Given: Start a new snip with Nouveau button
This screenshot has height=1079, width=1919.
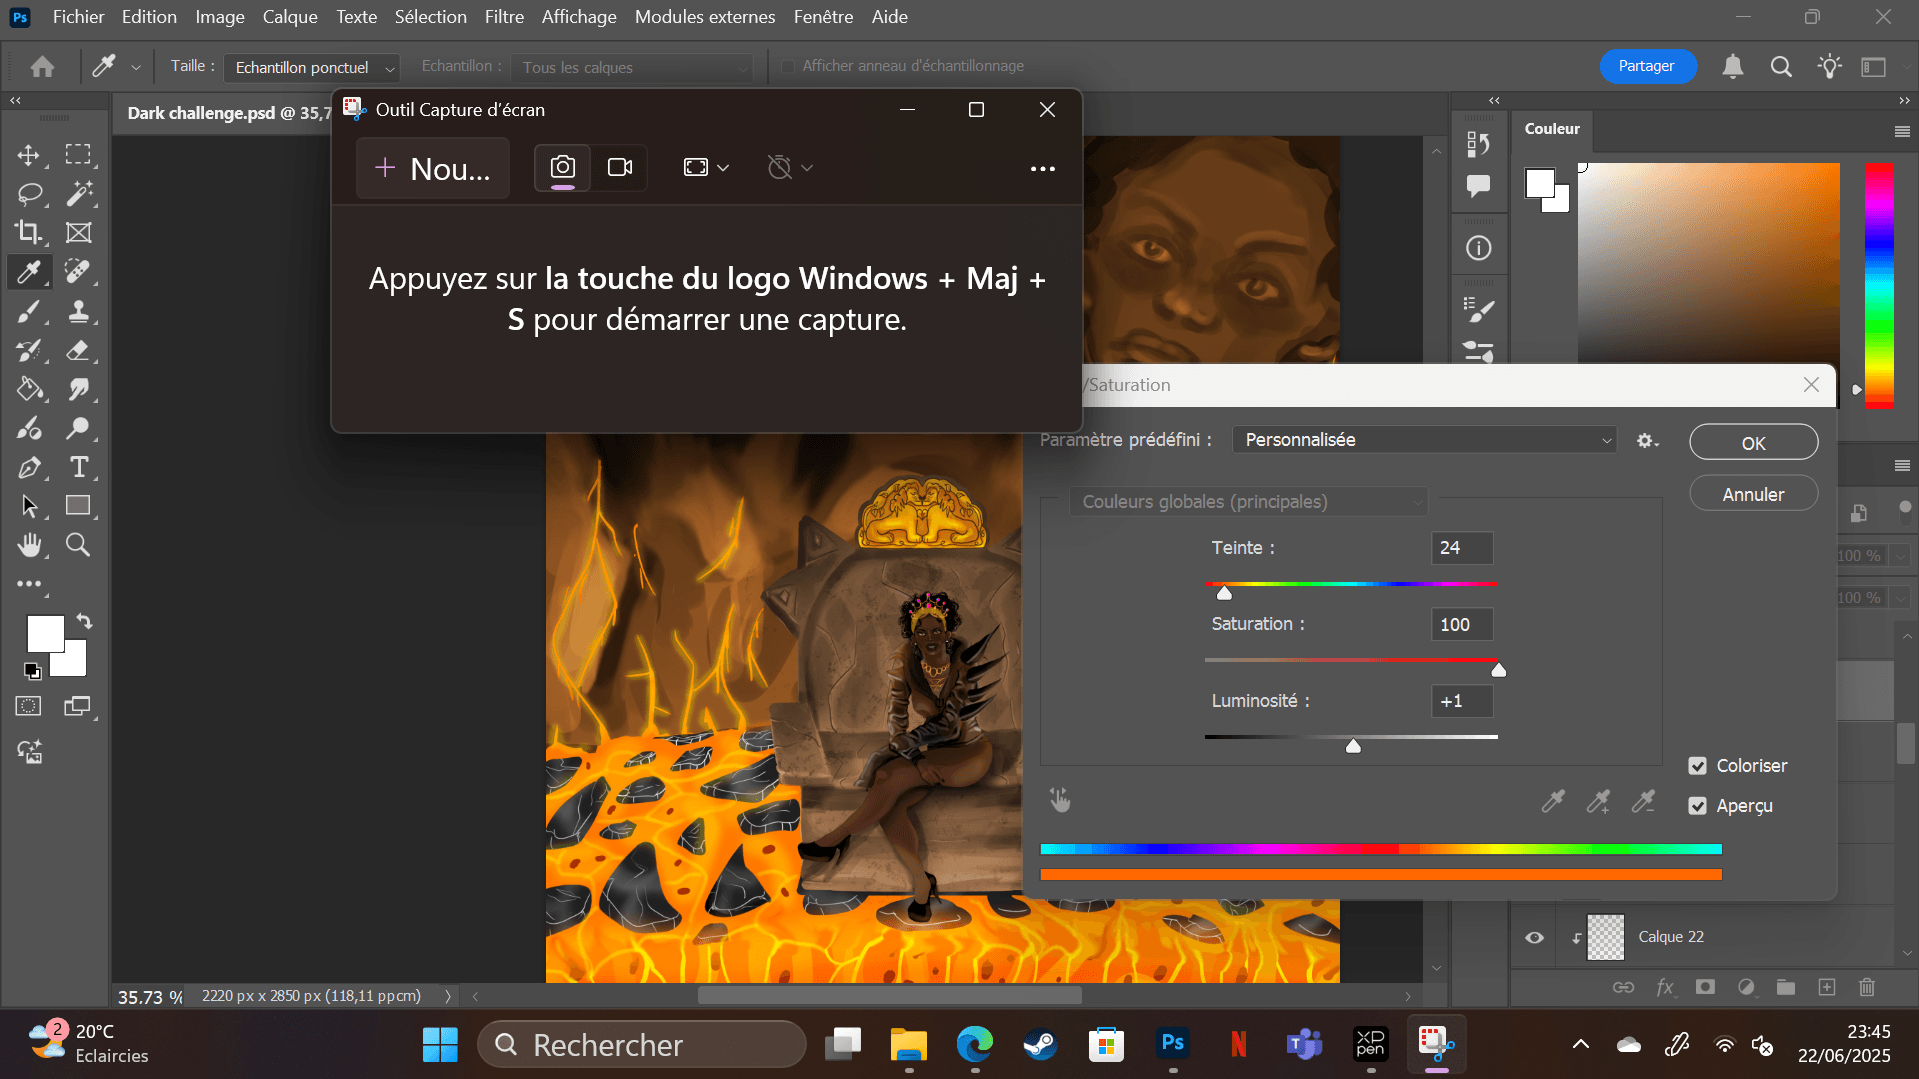Looking at the screenshot, I should 432,168.
